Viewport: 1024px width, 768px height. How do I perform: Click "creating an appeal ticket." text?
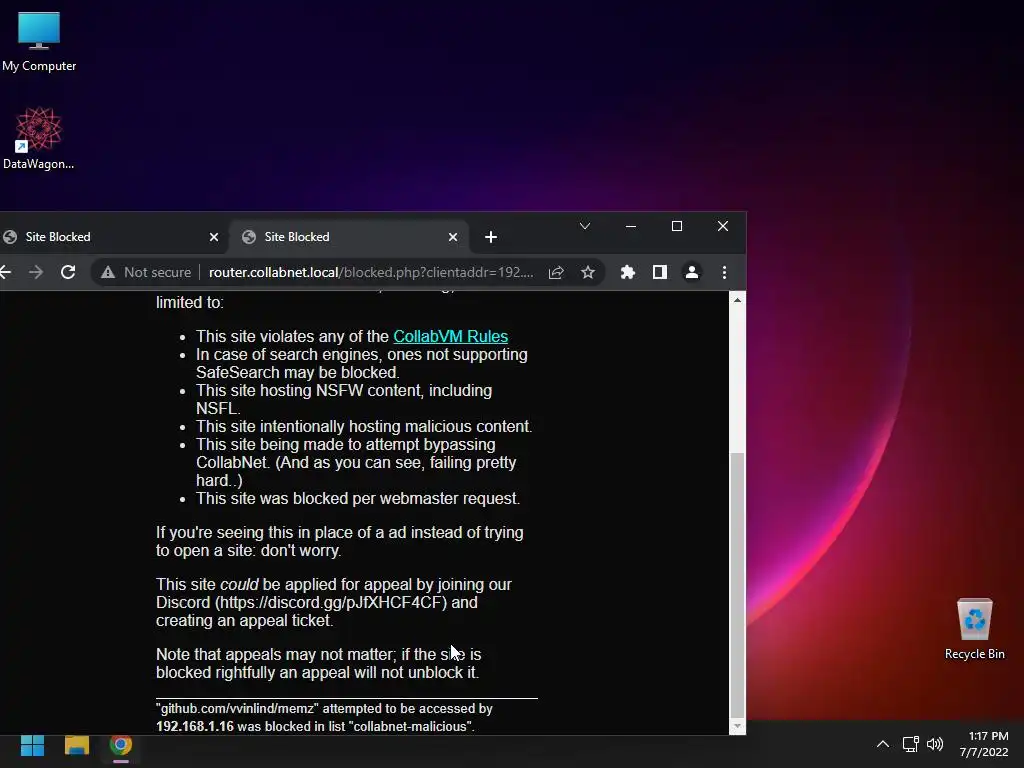pos(244,620)
